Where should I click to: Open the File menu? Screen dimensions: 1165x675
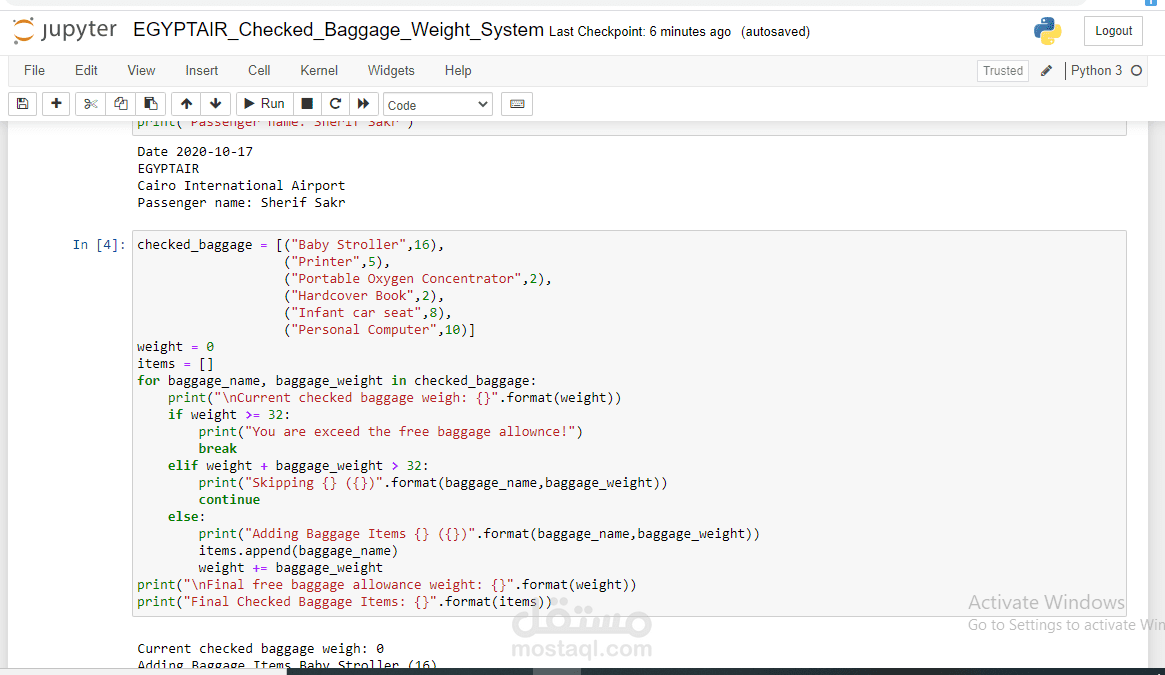(34, 71)
